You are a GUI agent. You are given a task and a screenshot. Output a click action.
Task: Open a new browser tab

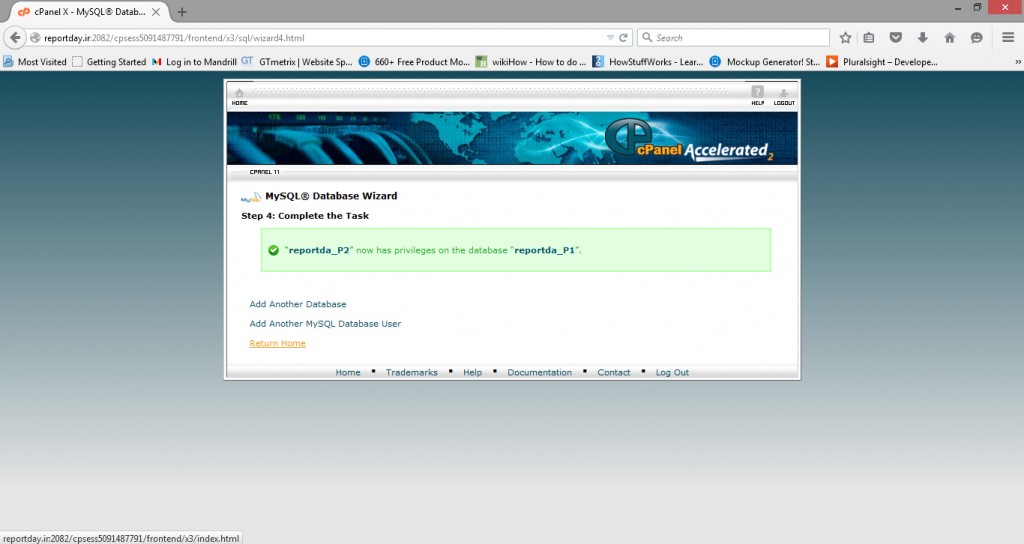tap(182, 11)
